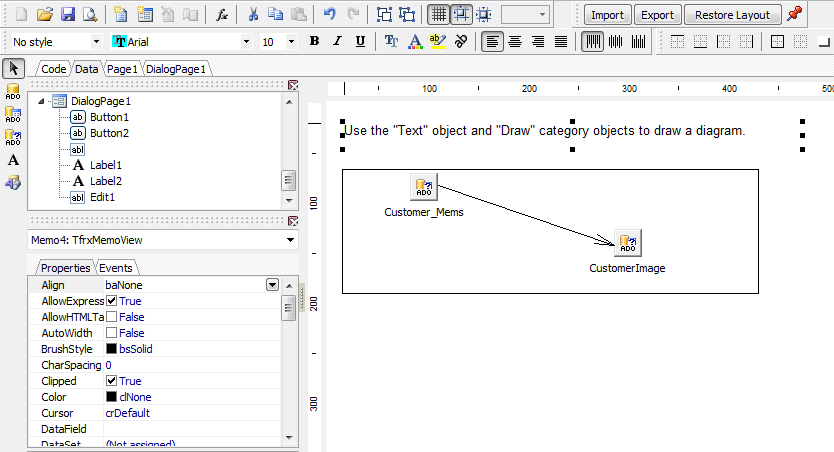Toggle the right frame line
Viewport: 834px width, 452px height.
(x=746, y=41)
